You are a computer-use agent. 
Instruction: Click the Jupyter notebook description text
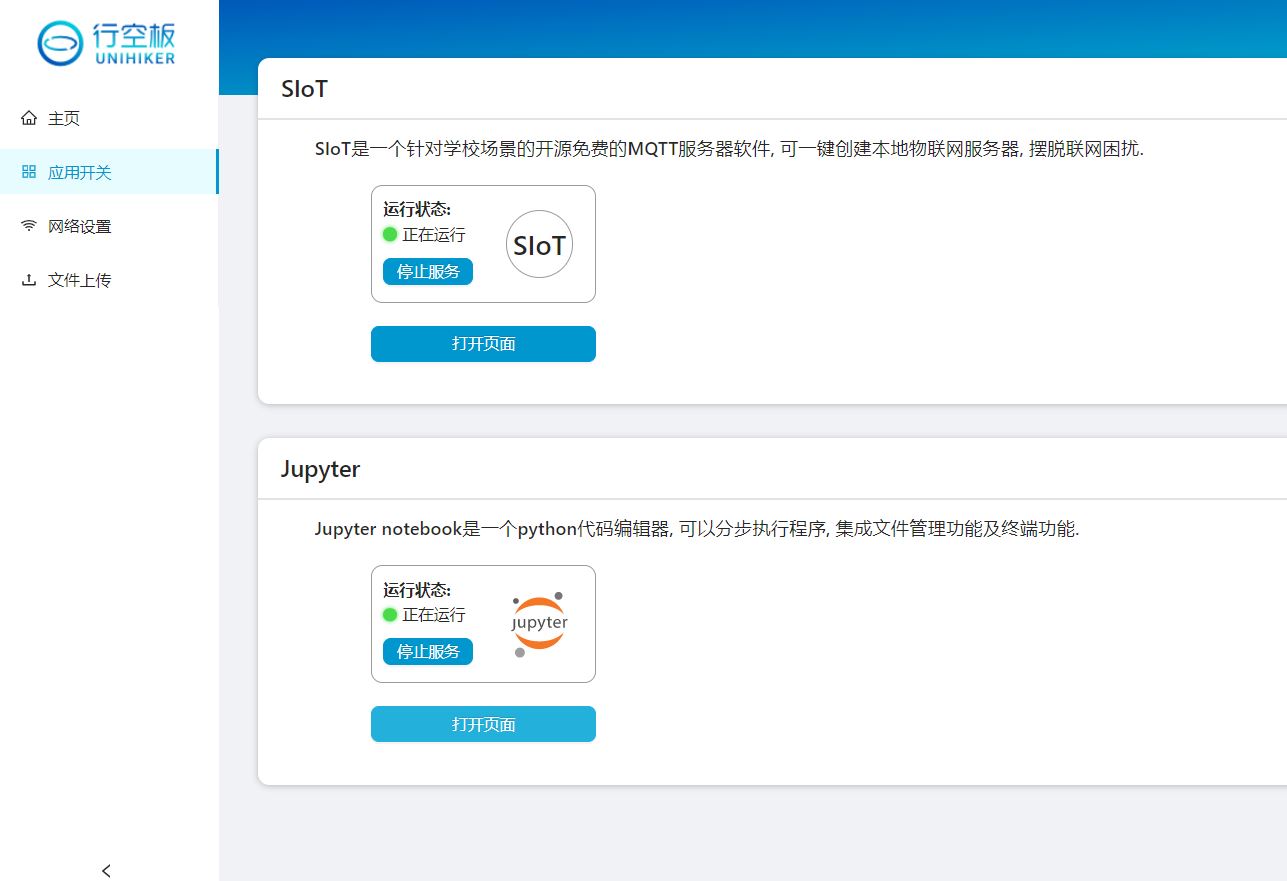click(x=697, y=529)
